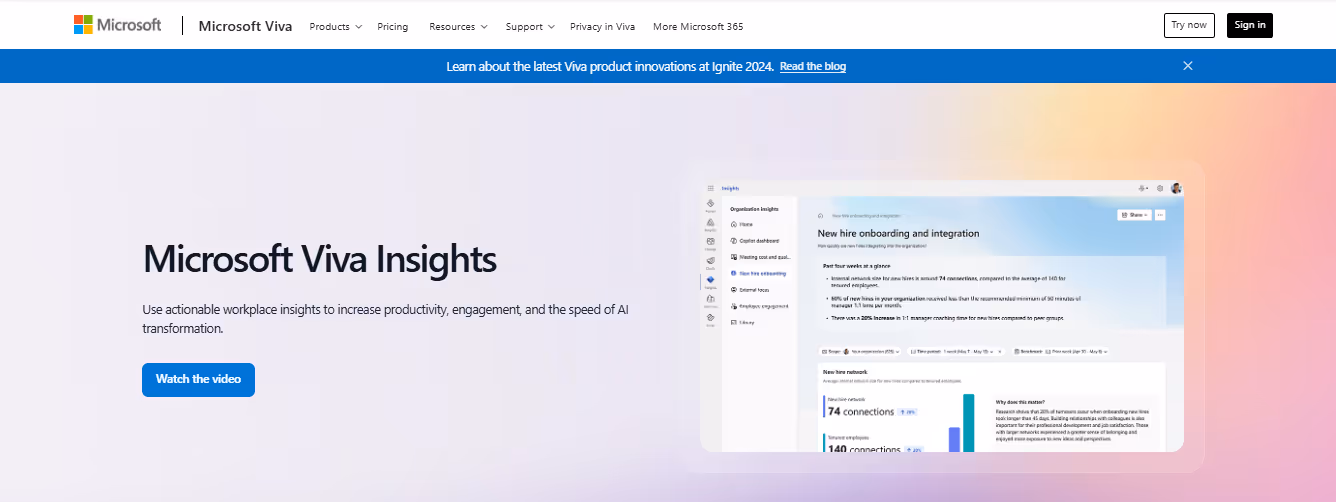Dismiss the Ignite 2024 announcement banner
The width and height of the screenshot is (1336, 502).
coord(1188,66)
